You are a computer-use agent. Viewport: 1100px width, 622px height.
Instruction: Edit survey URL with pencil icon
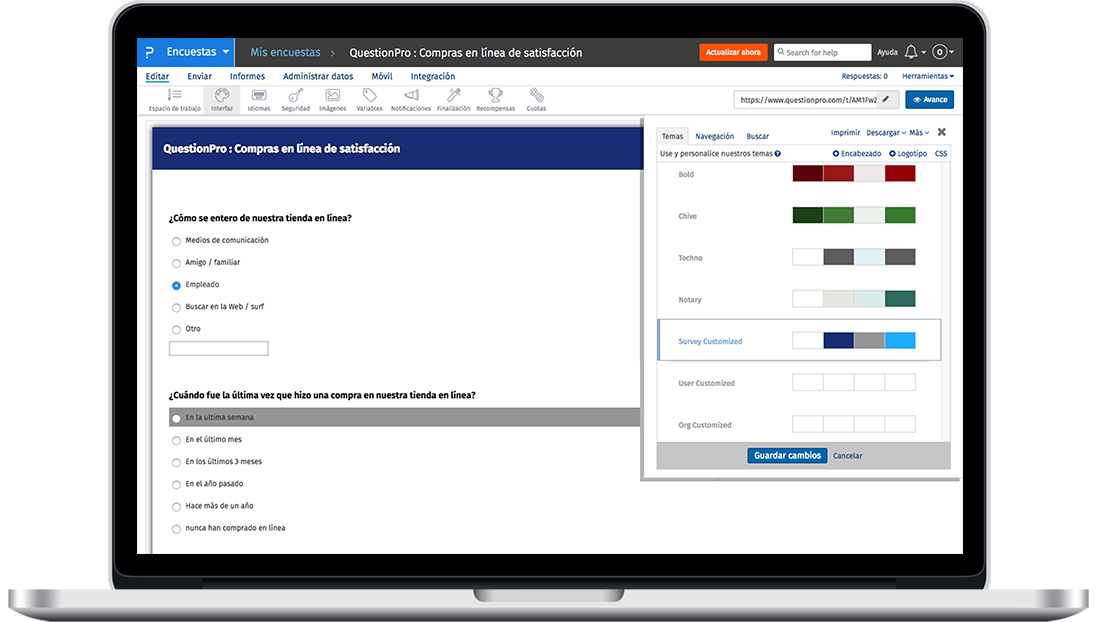pos(886,100)
